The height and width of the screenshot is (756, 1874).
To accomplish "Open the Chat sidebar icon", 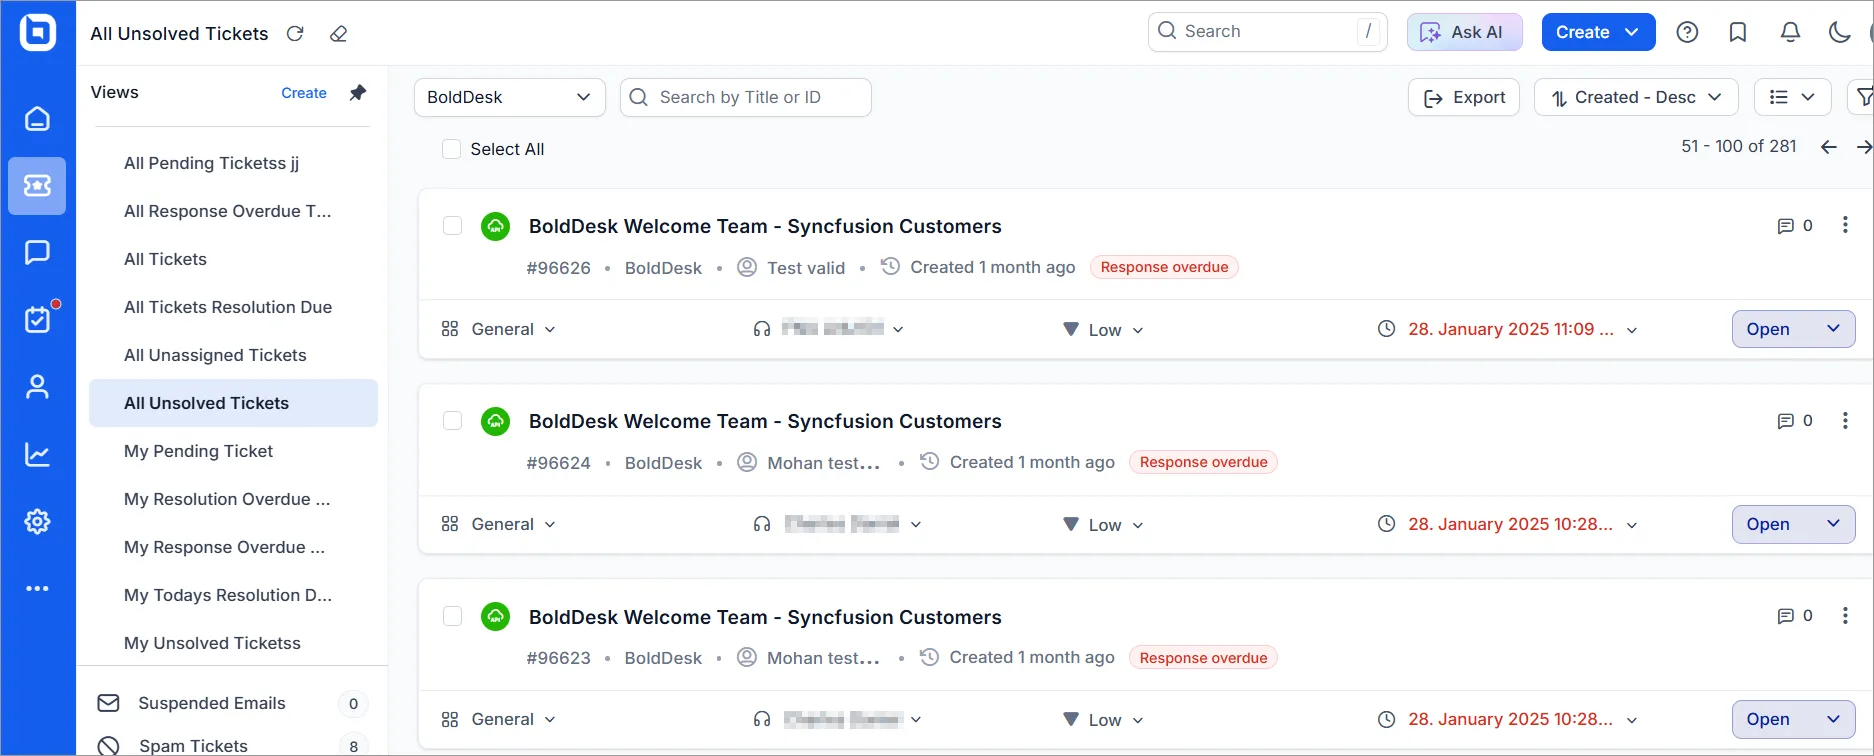I will point(37,252).
